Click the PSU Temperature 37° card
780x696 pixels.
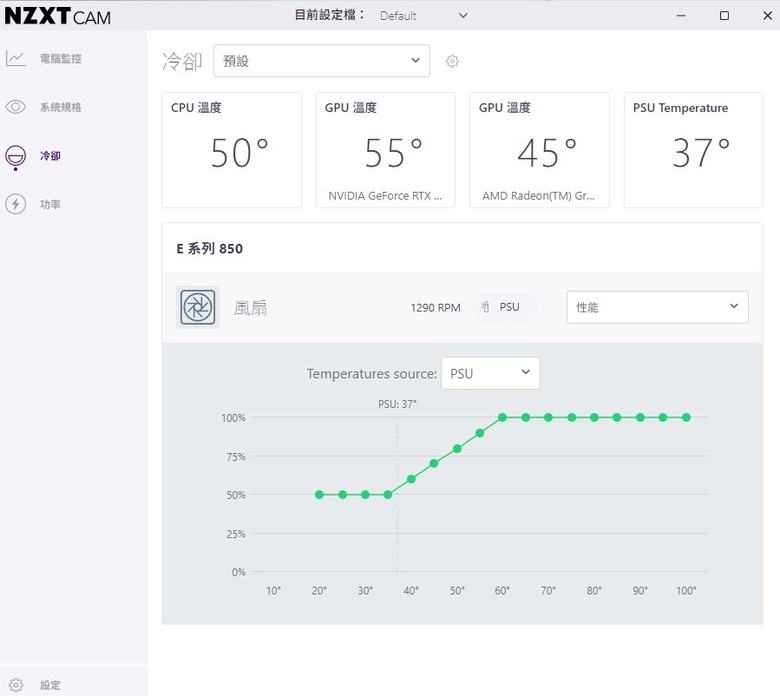693,150
